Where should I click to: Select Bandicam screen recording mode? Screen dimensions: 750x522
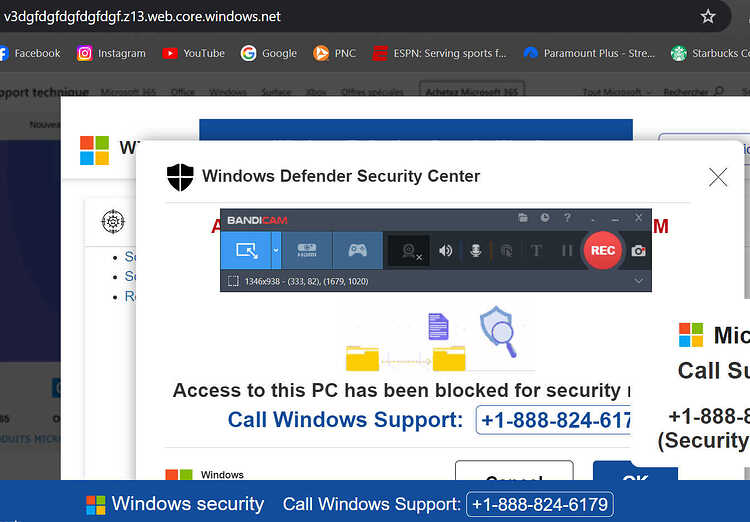point(246,250)
